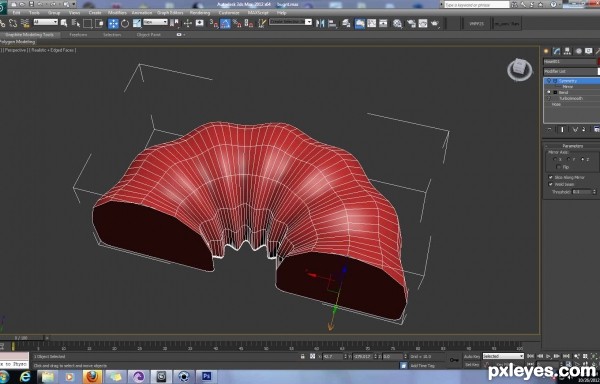The image size is (600, 384).
Task: Open the Selected key filter dropdown
Action: click(503, 356)
